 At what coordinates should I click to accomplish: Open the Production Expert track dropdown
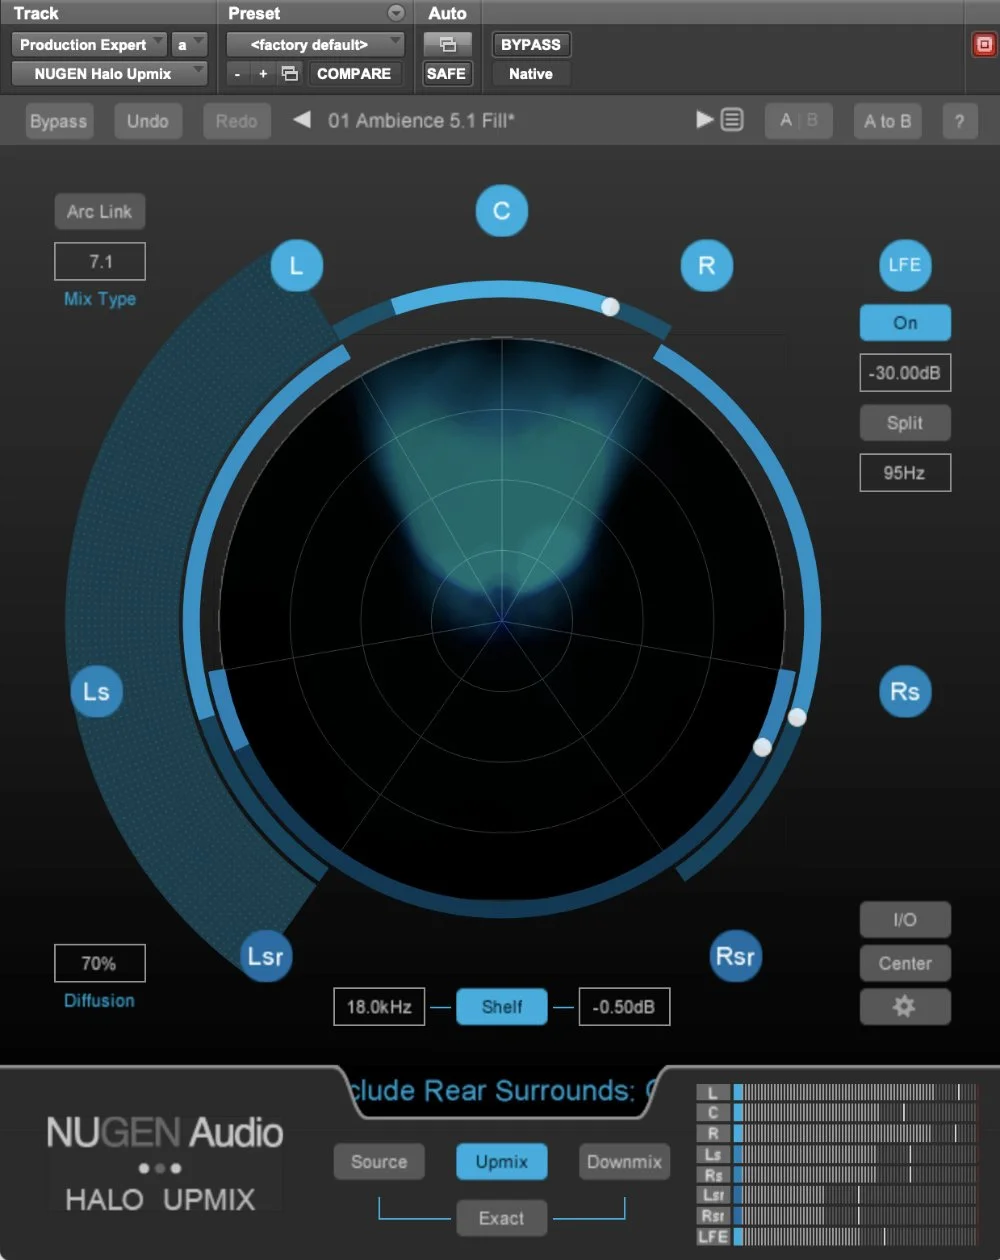[x=90, y=45]
